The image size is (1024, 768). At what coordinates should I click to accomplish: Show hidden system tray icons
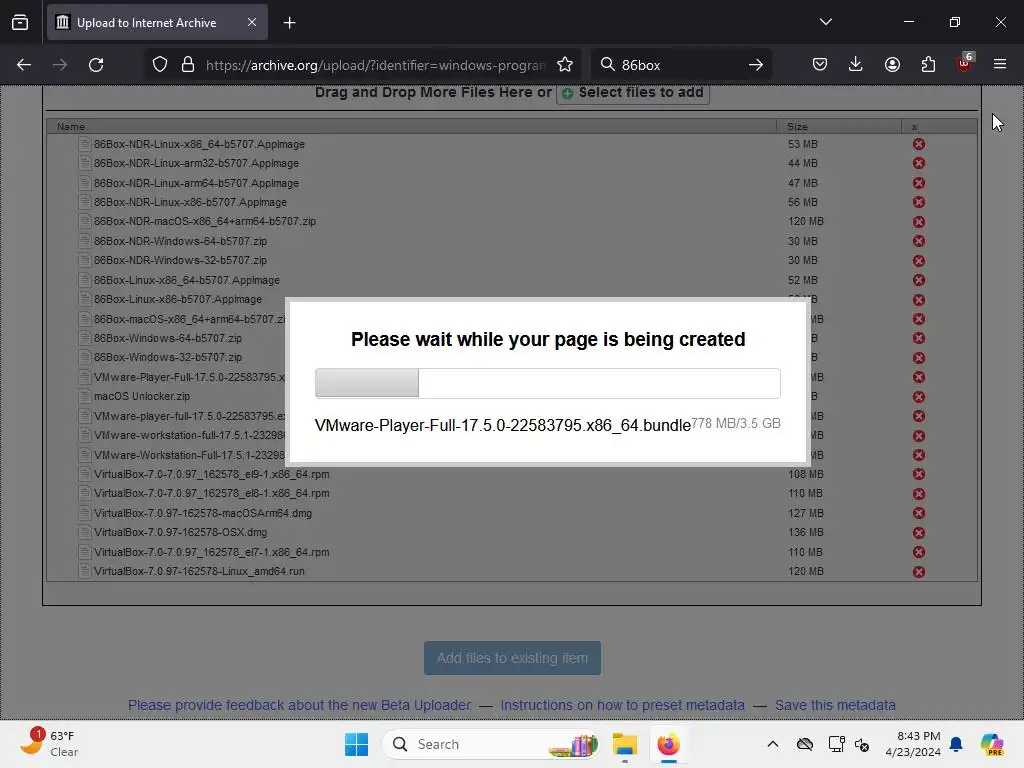[773, 744]
